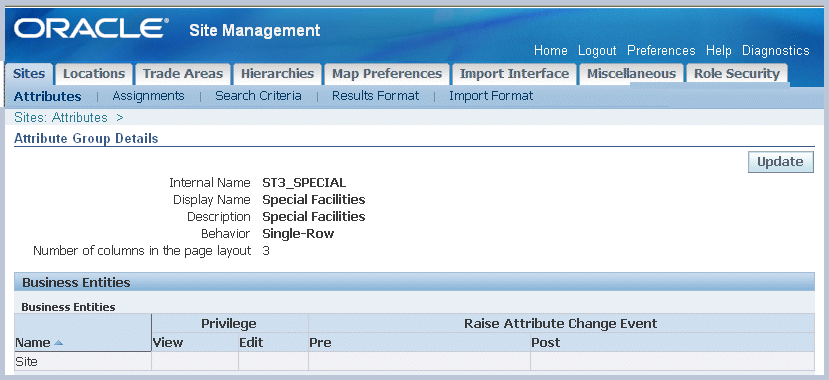This screenshot has width=829, height=380.
Task: Click the Attribute Group Details heading
Action: coord(86,138)
